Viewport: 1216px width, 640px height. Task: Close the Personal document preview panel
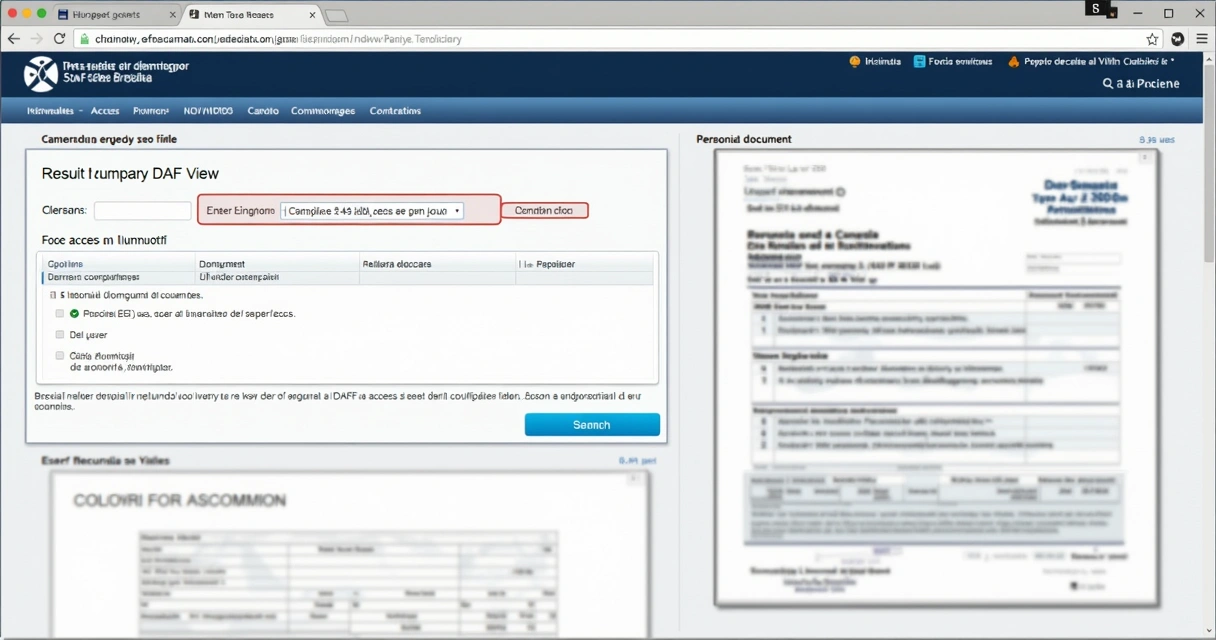click(1145, 158)
